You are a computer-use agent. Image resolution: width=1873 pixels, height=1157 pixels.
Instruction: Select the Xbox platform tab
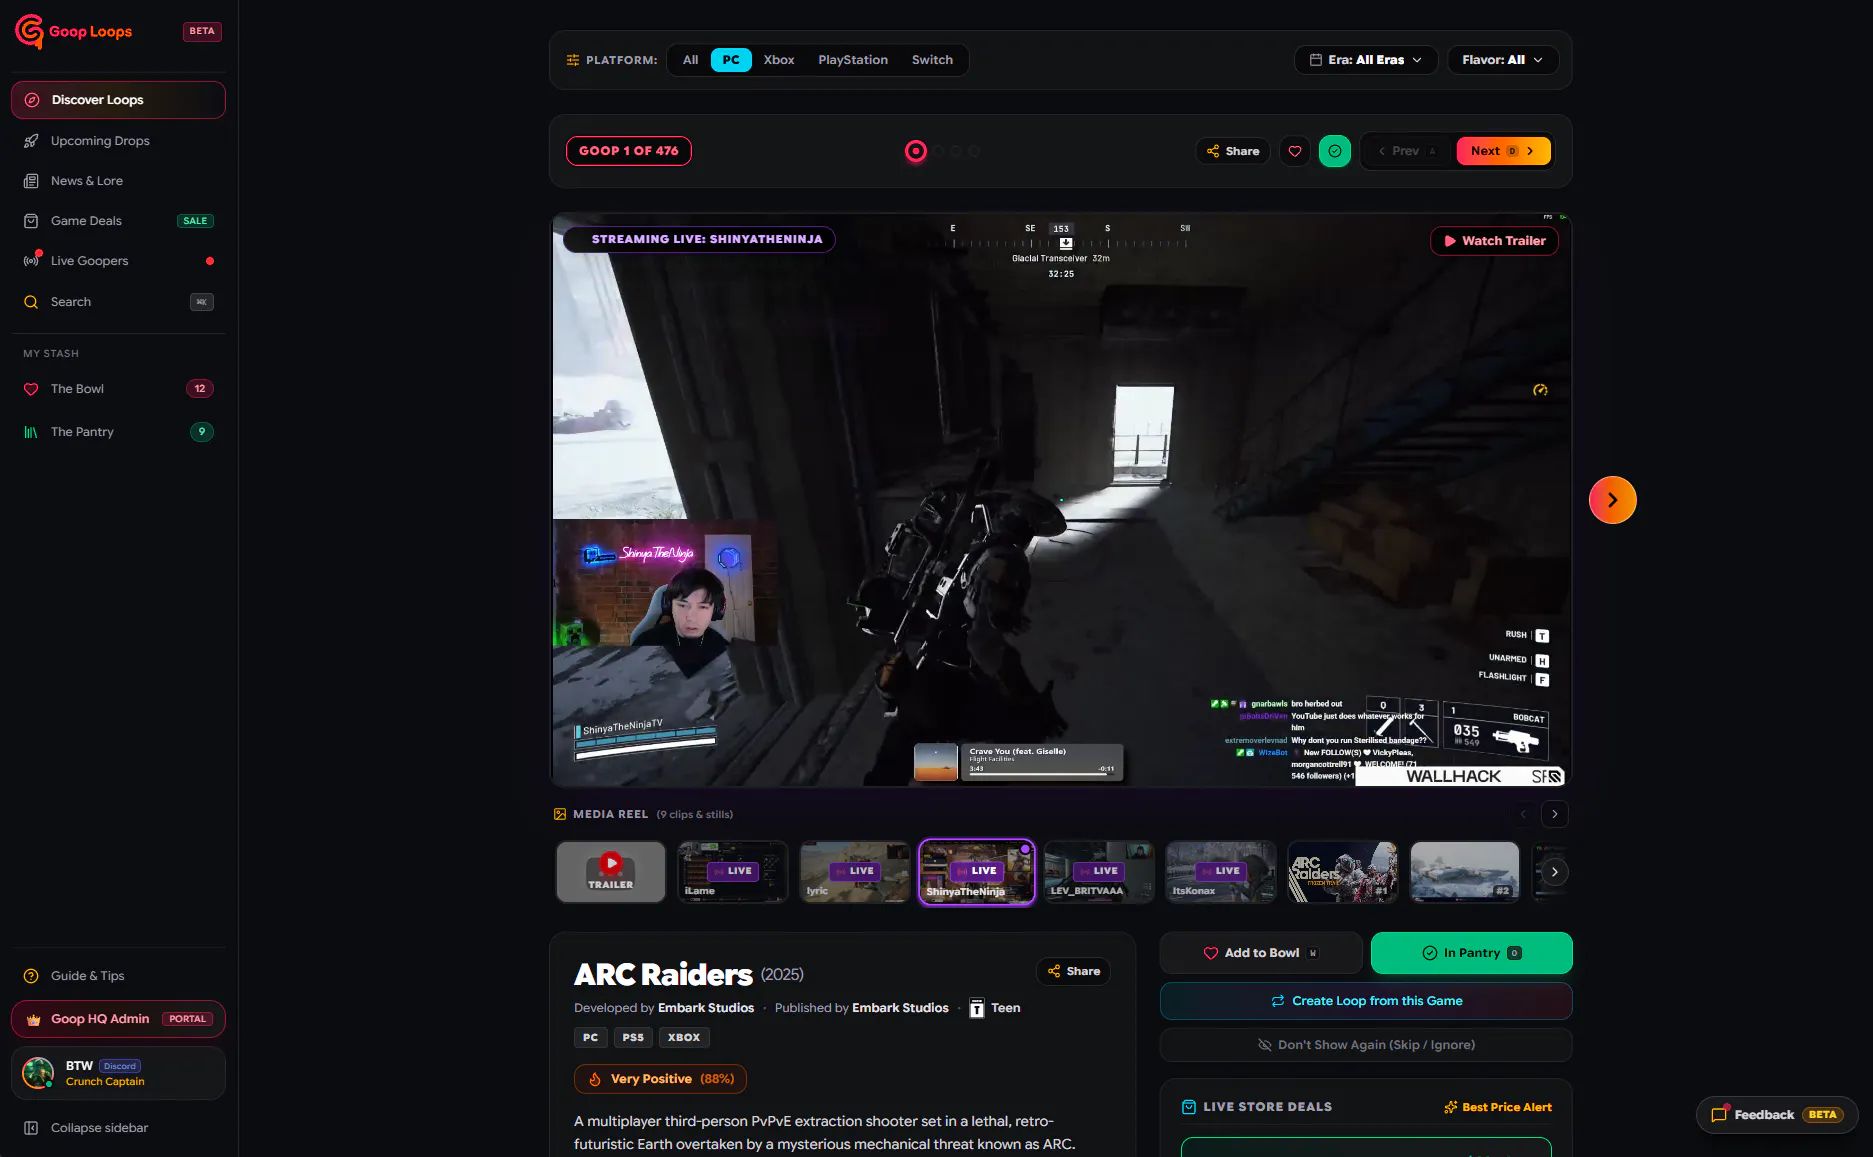[x=779, y=60]
